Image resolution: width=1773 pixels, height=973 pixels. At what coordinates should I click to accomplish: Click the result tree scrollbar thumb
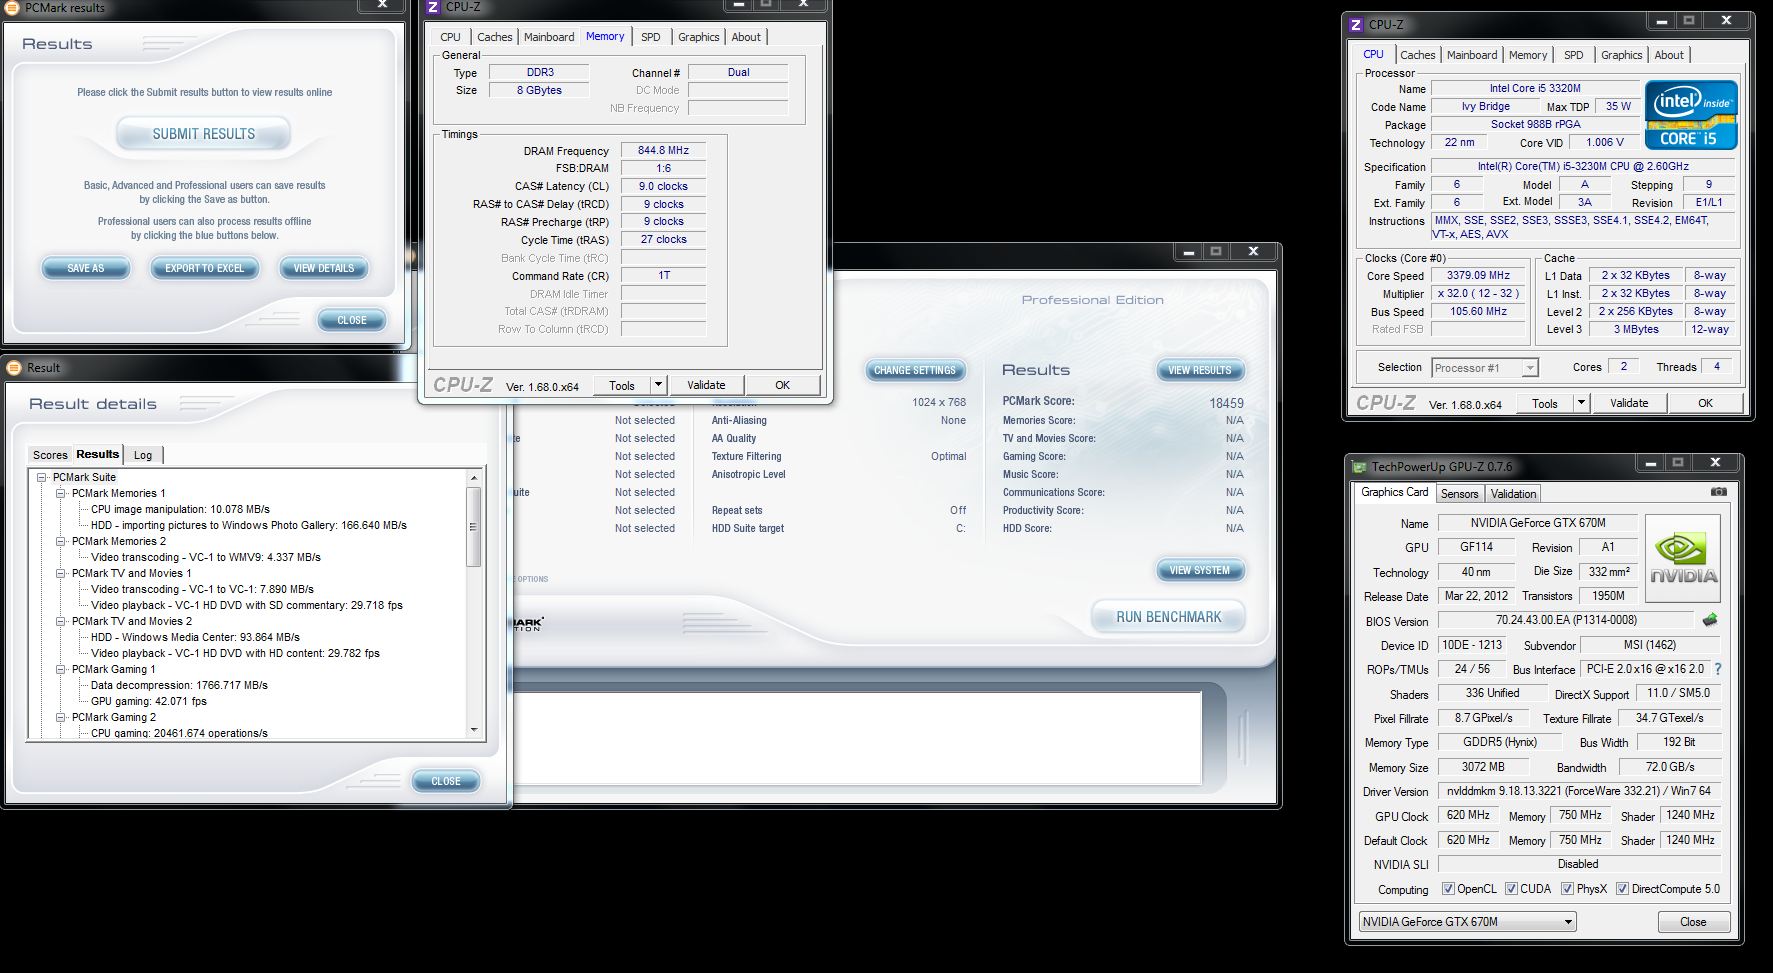(474, 526)
